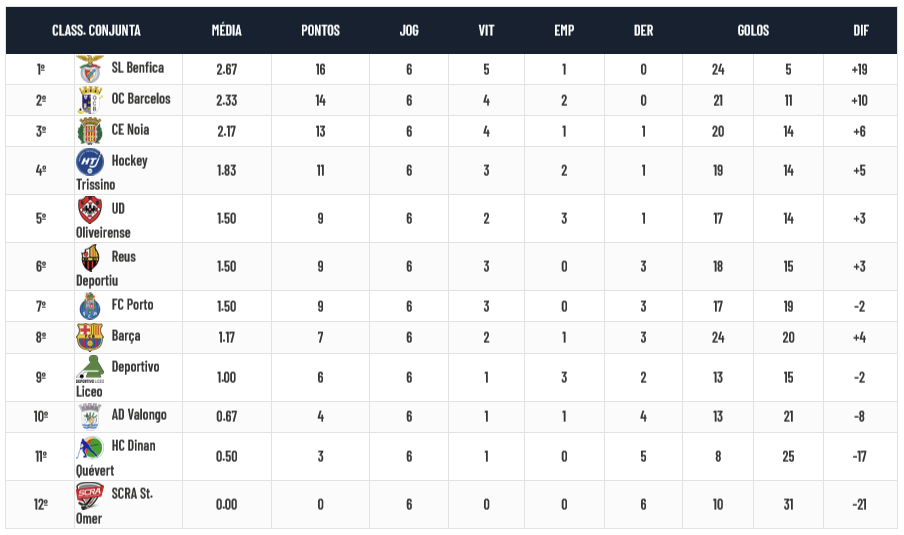This screenshot has height=535, width=904.
Task: Open the SL Benfica team name
Action: click(138, 67)
